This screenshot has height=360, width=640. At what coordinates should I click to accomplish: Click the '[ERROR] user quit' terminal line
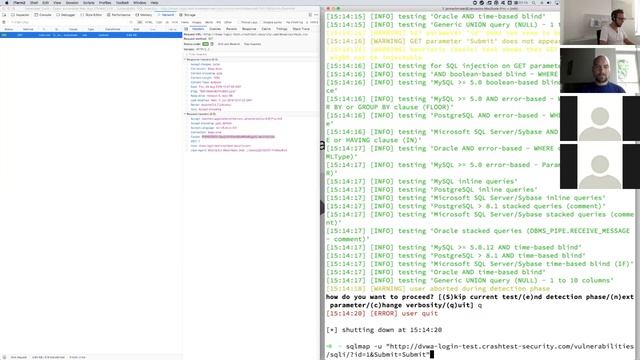coord(382,313)
